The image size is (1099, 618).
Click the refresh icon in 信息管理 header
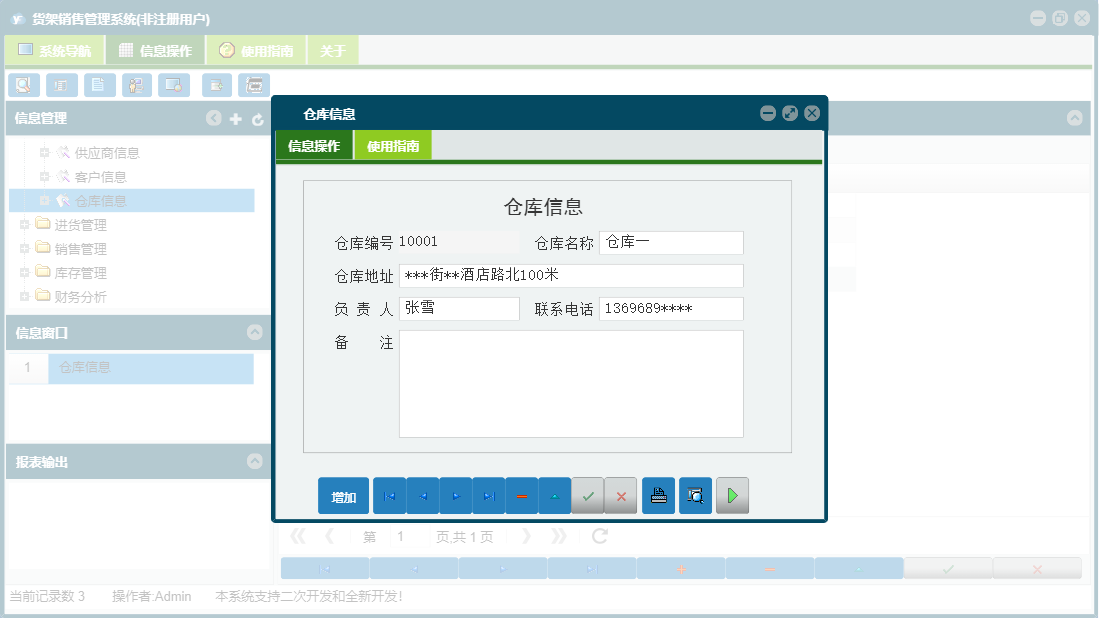point(258,118)
